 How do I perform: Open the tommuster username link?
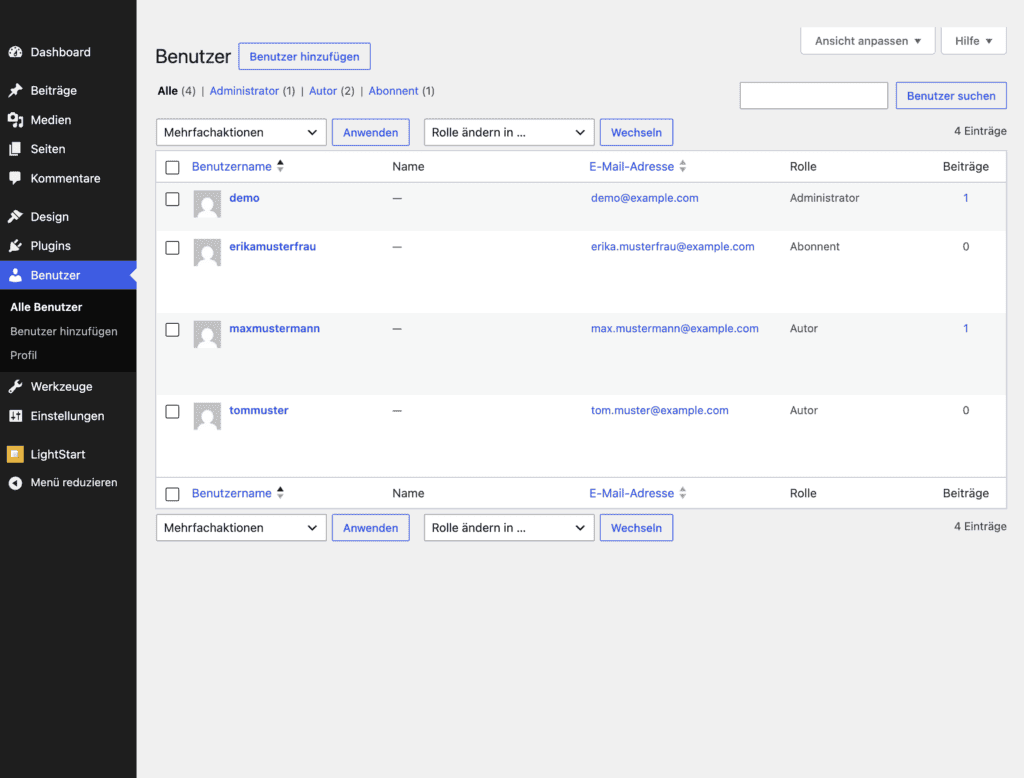pyautogui.click(x=259, y=410)
